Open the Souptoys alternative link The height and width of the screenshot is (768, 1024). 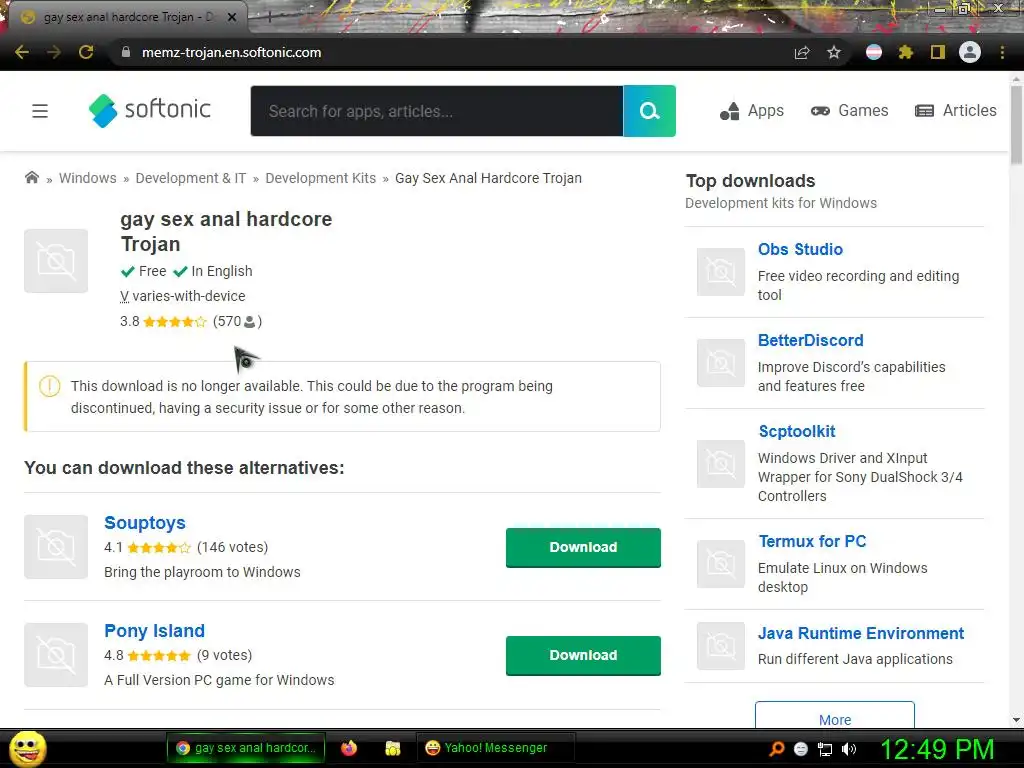click(x=145, y=523)
